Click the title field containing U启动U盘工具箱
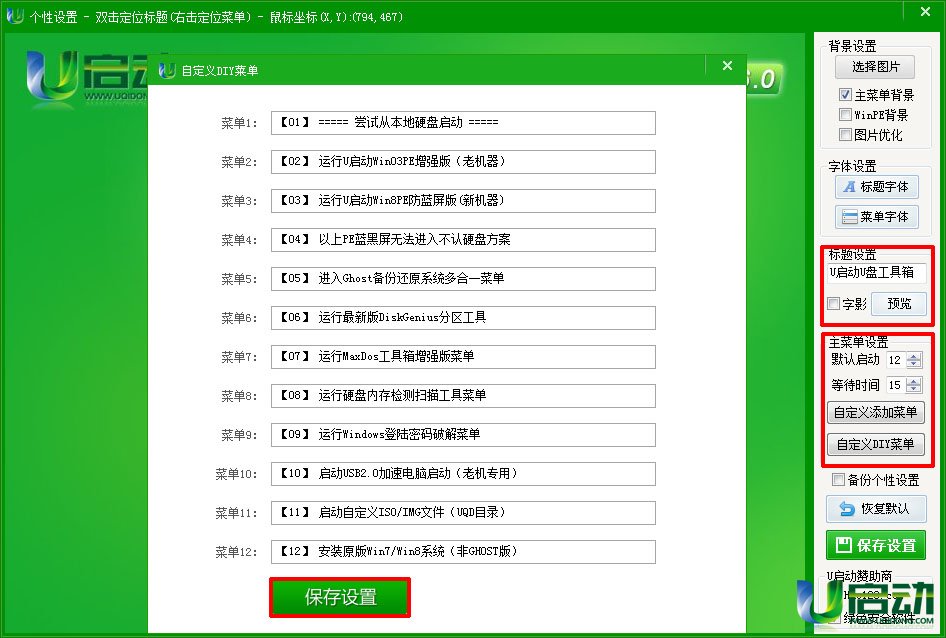This screenshot has width=946, height=638. point(877,273)
